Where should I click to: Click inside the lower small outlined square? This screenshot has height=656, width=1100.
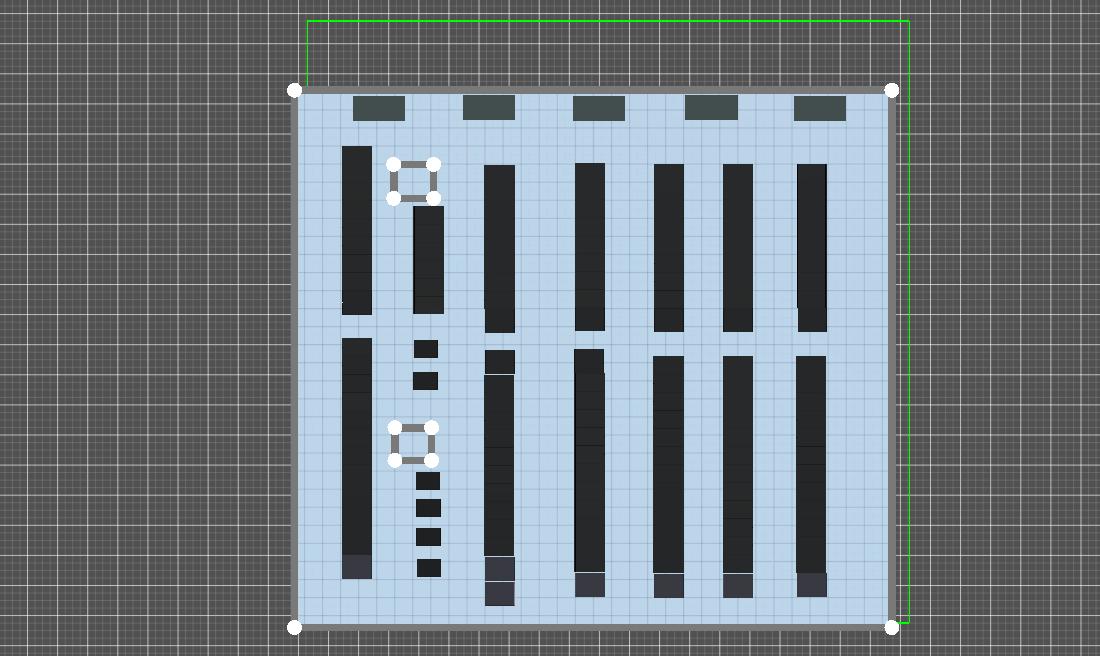click(414, 444)
